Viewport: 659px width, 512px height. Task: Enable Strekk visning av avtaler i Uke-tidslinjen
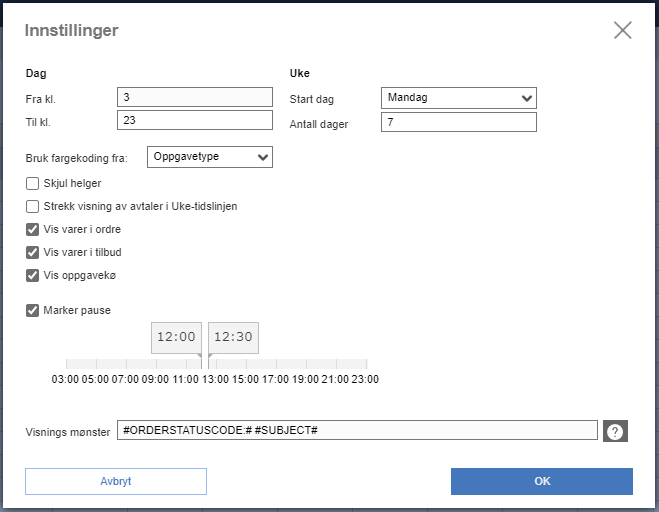32,206
